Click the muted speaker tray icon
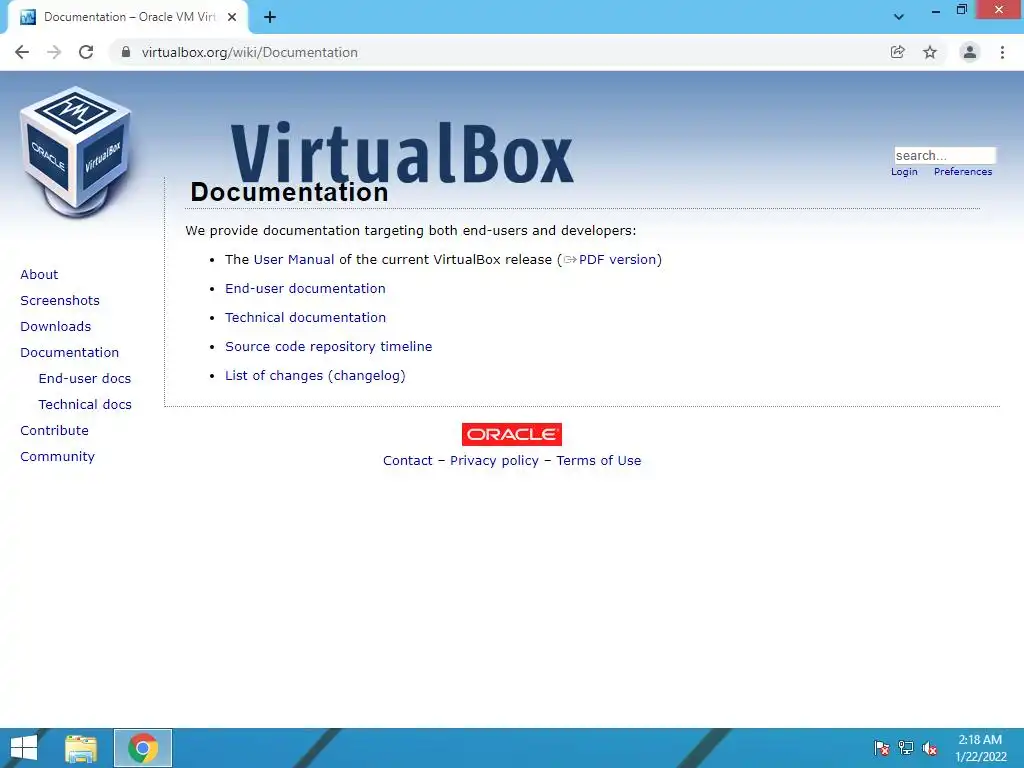 (930, 748)
